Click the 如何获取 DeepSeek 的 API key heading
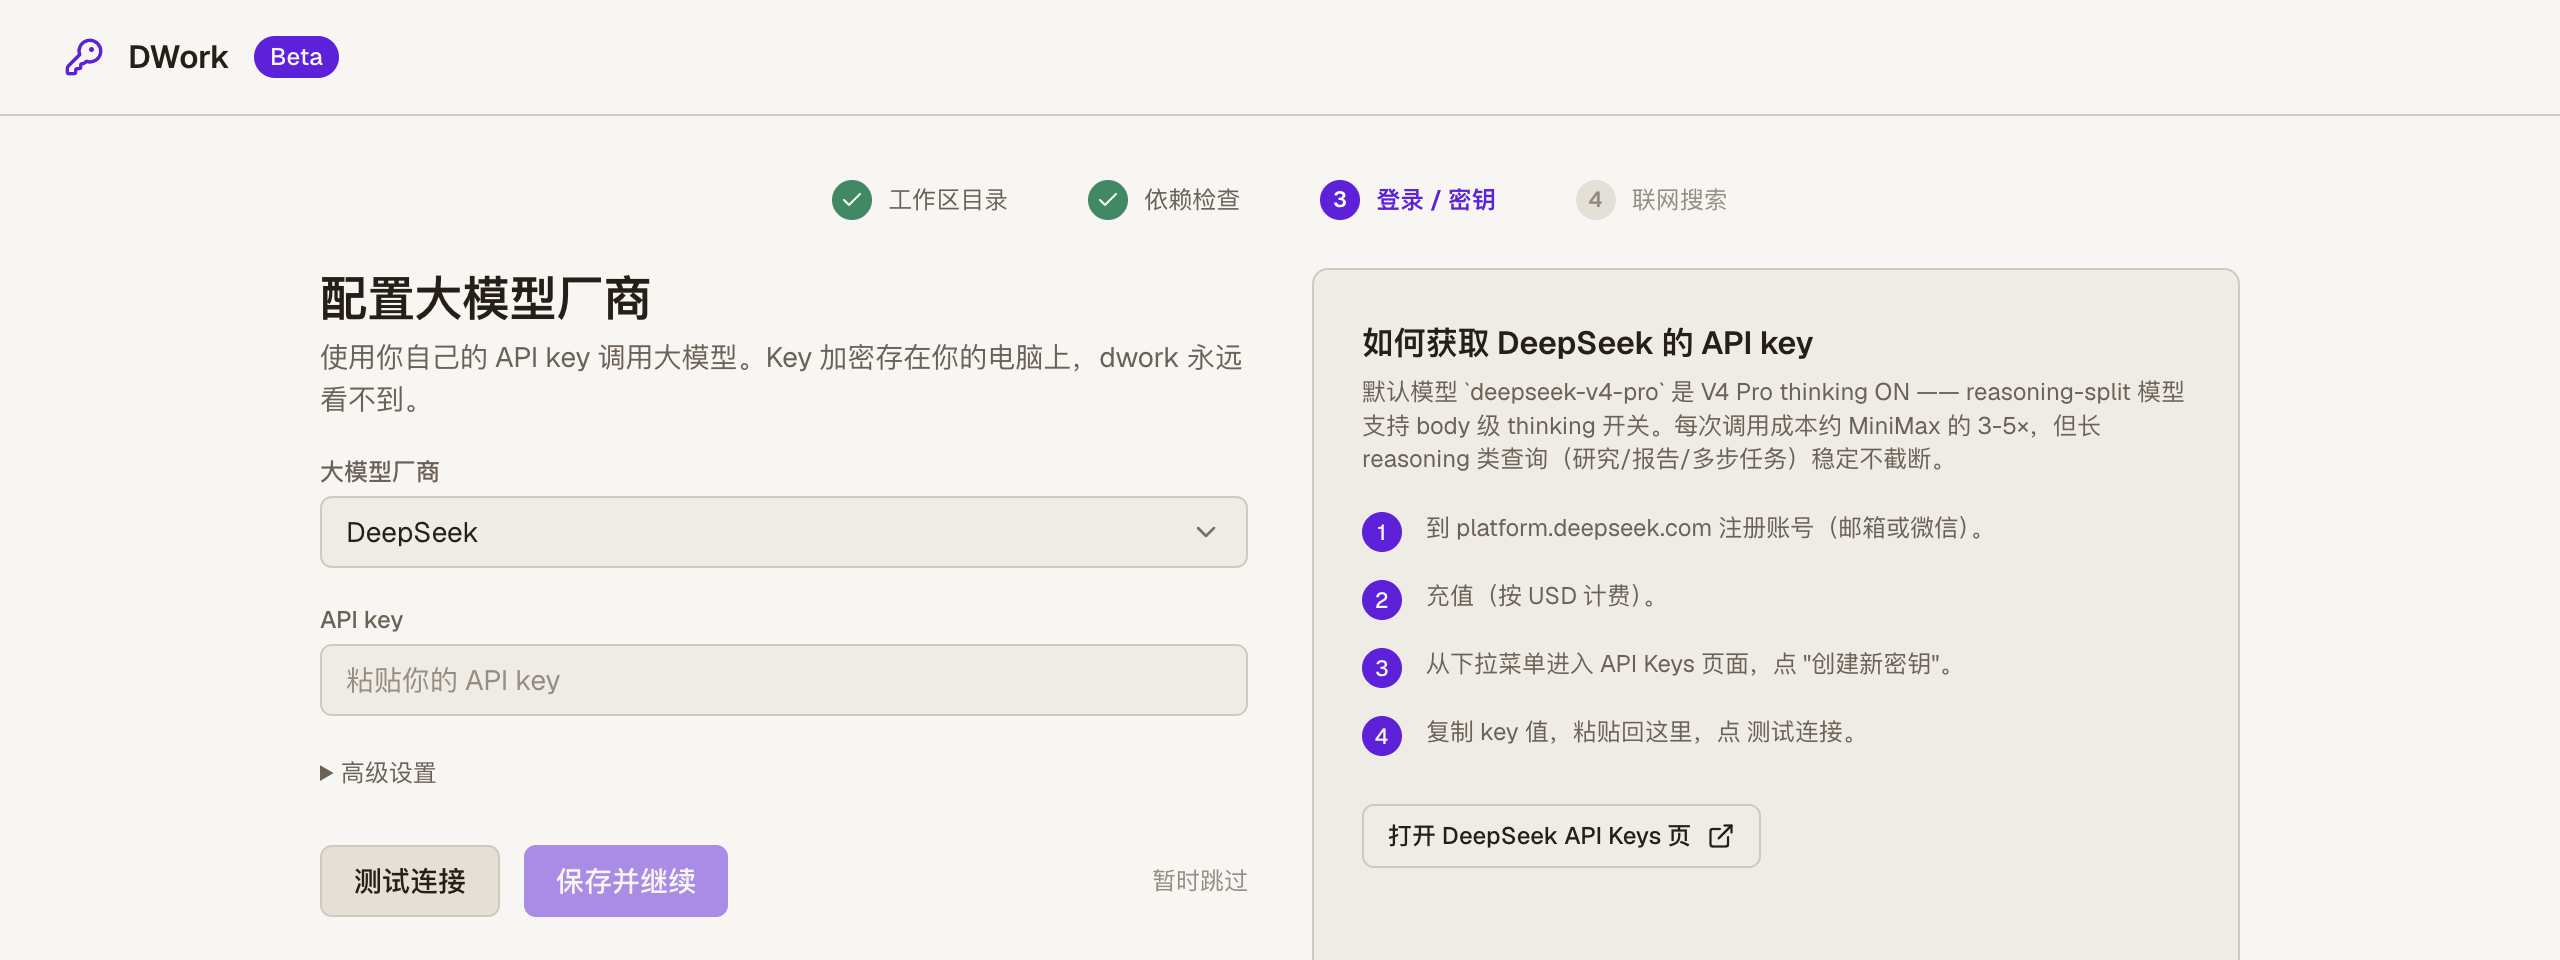Viewport: 2560px width, 960px height. (x=1587, y=343)
